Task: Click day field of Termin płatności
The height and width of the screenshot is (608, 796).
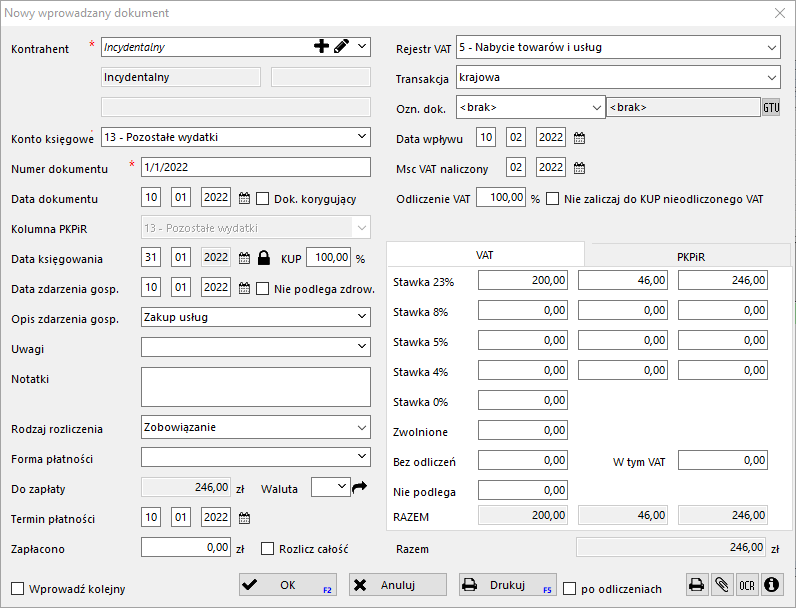Action: 151,517
